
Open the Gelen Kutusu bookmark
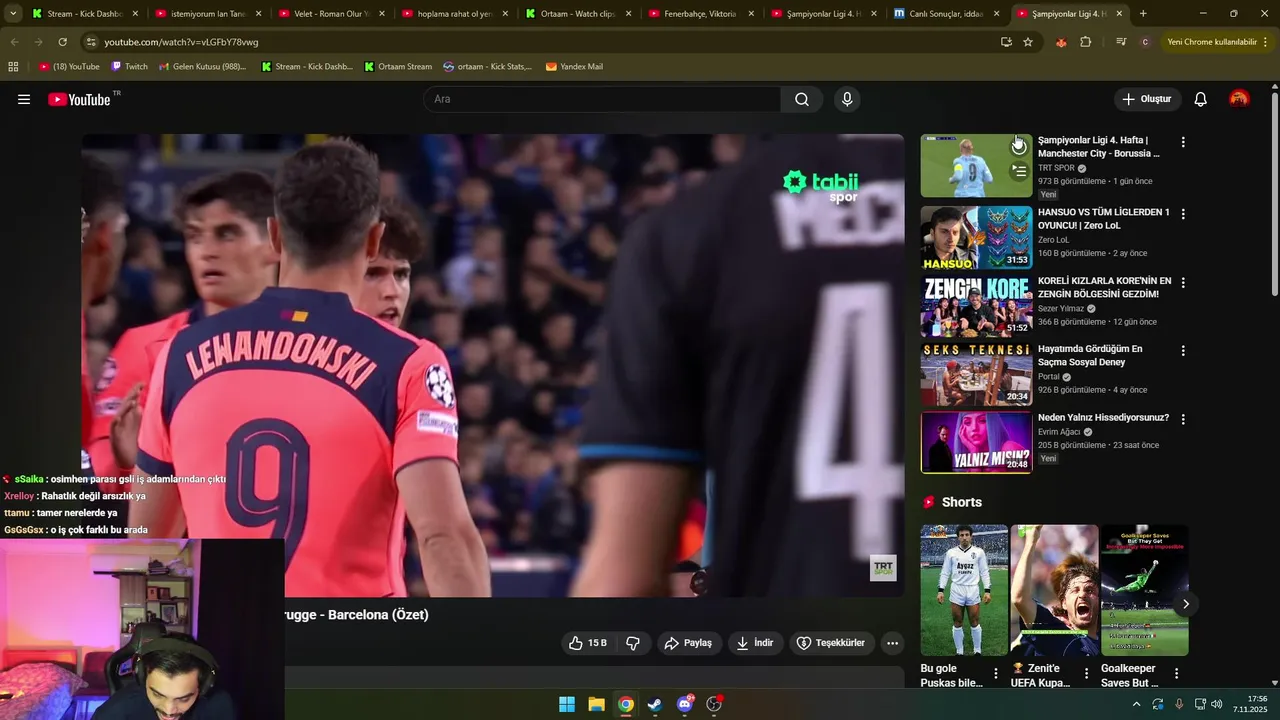click(x=203, y=67)
